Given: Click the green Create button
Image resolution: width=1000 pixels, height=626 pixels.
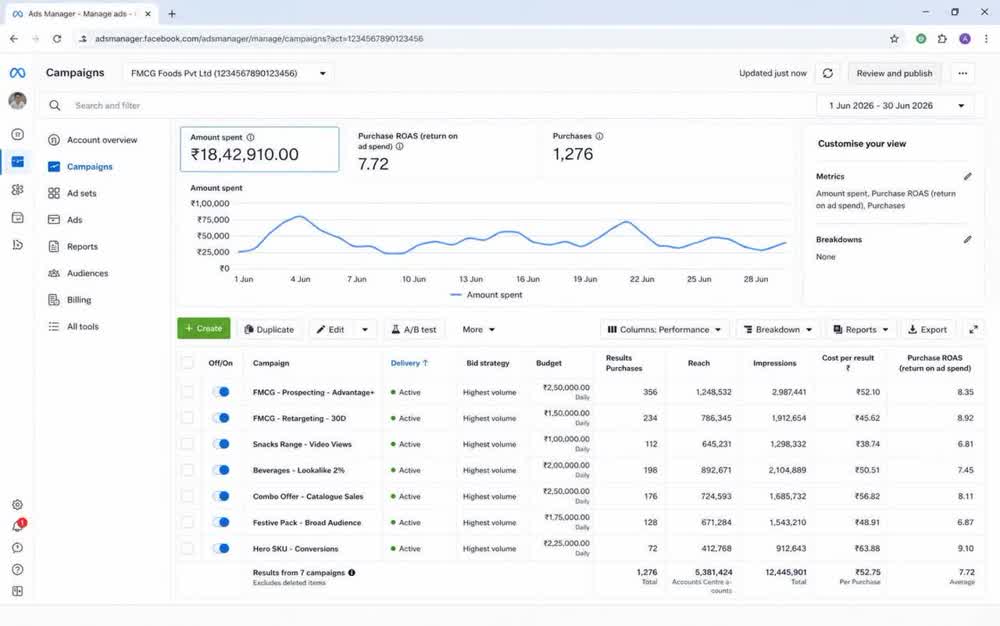Looking at the screenshot, I should click(203, 328).
